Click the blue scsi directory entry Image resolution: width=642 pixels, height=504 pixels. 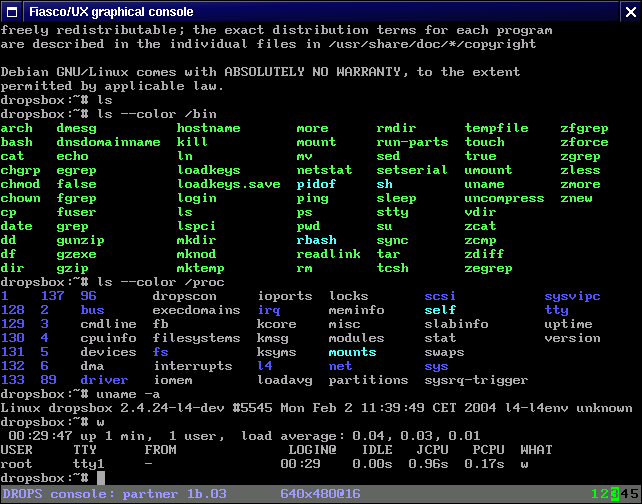coord(440,296)
